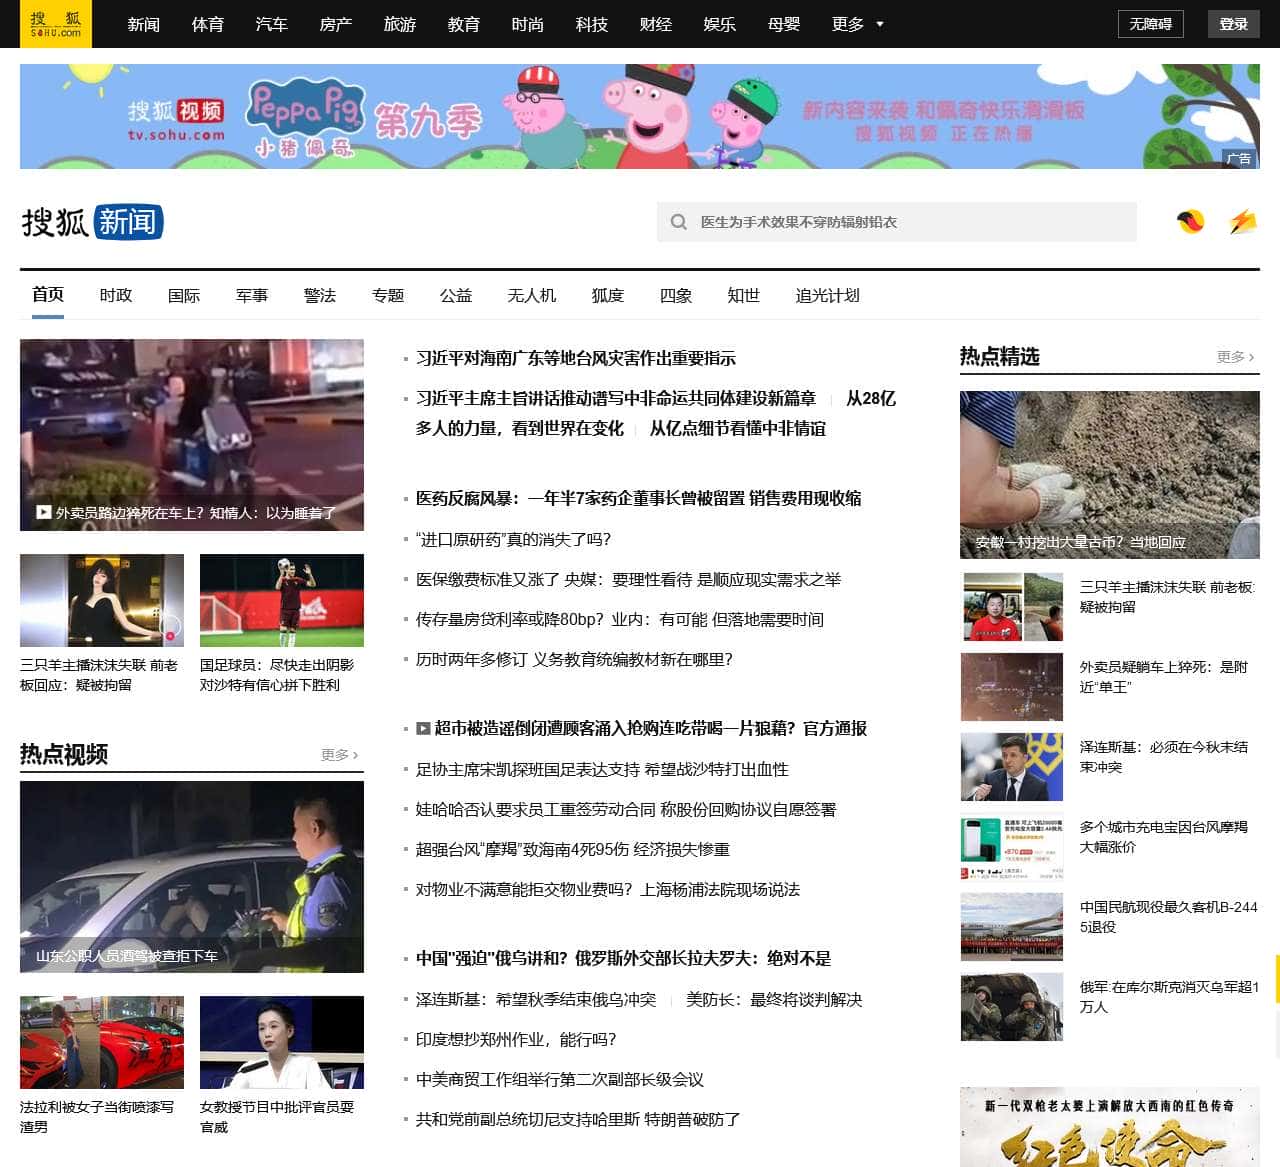Open 更多 link next to 热点视频
Screen dimensions: 1280x1167
(339, 755)
